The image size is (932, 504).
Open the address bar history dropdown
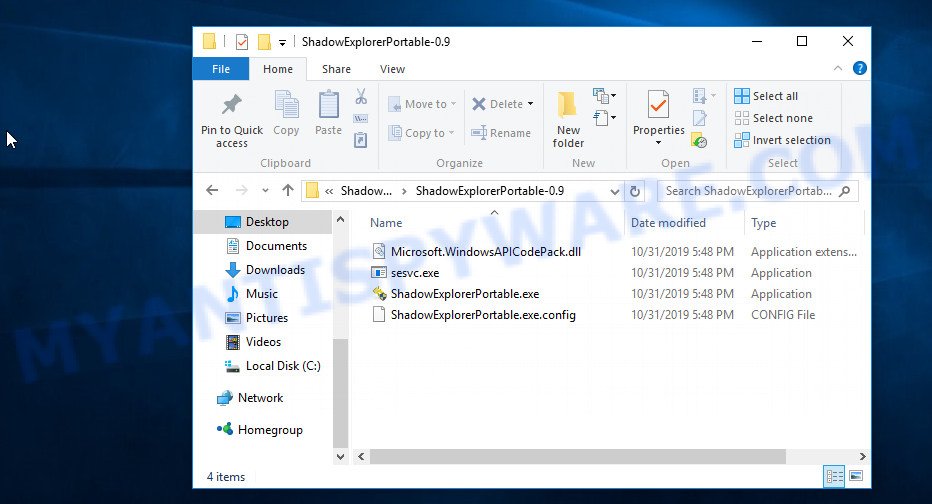click(615, 191)
